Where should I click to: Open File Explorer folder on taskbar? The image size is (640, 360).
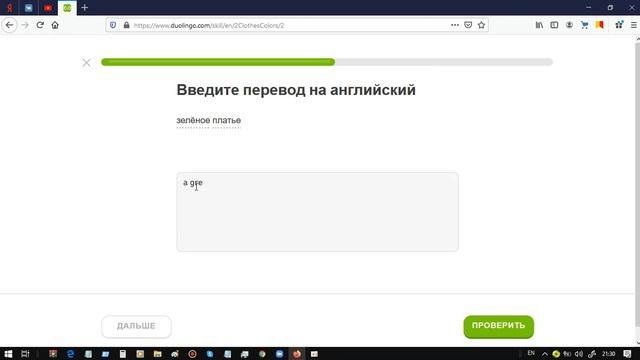click(158, 354)
